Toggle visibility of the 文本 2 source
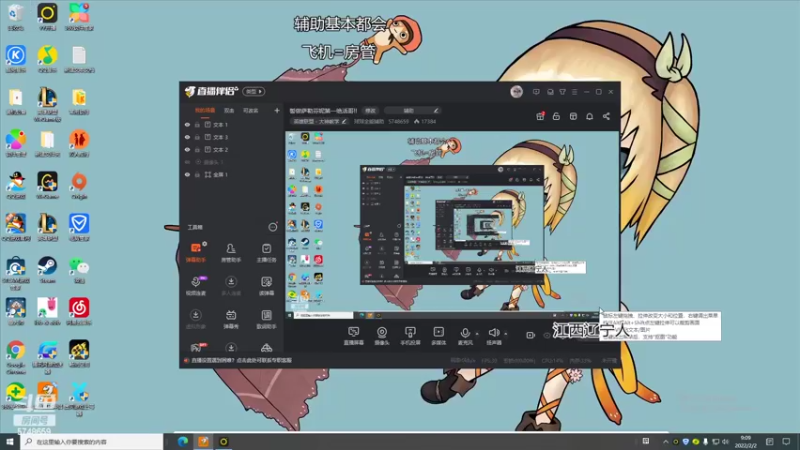 point(187,149)
